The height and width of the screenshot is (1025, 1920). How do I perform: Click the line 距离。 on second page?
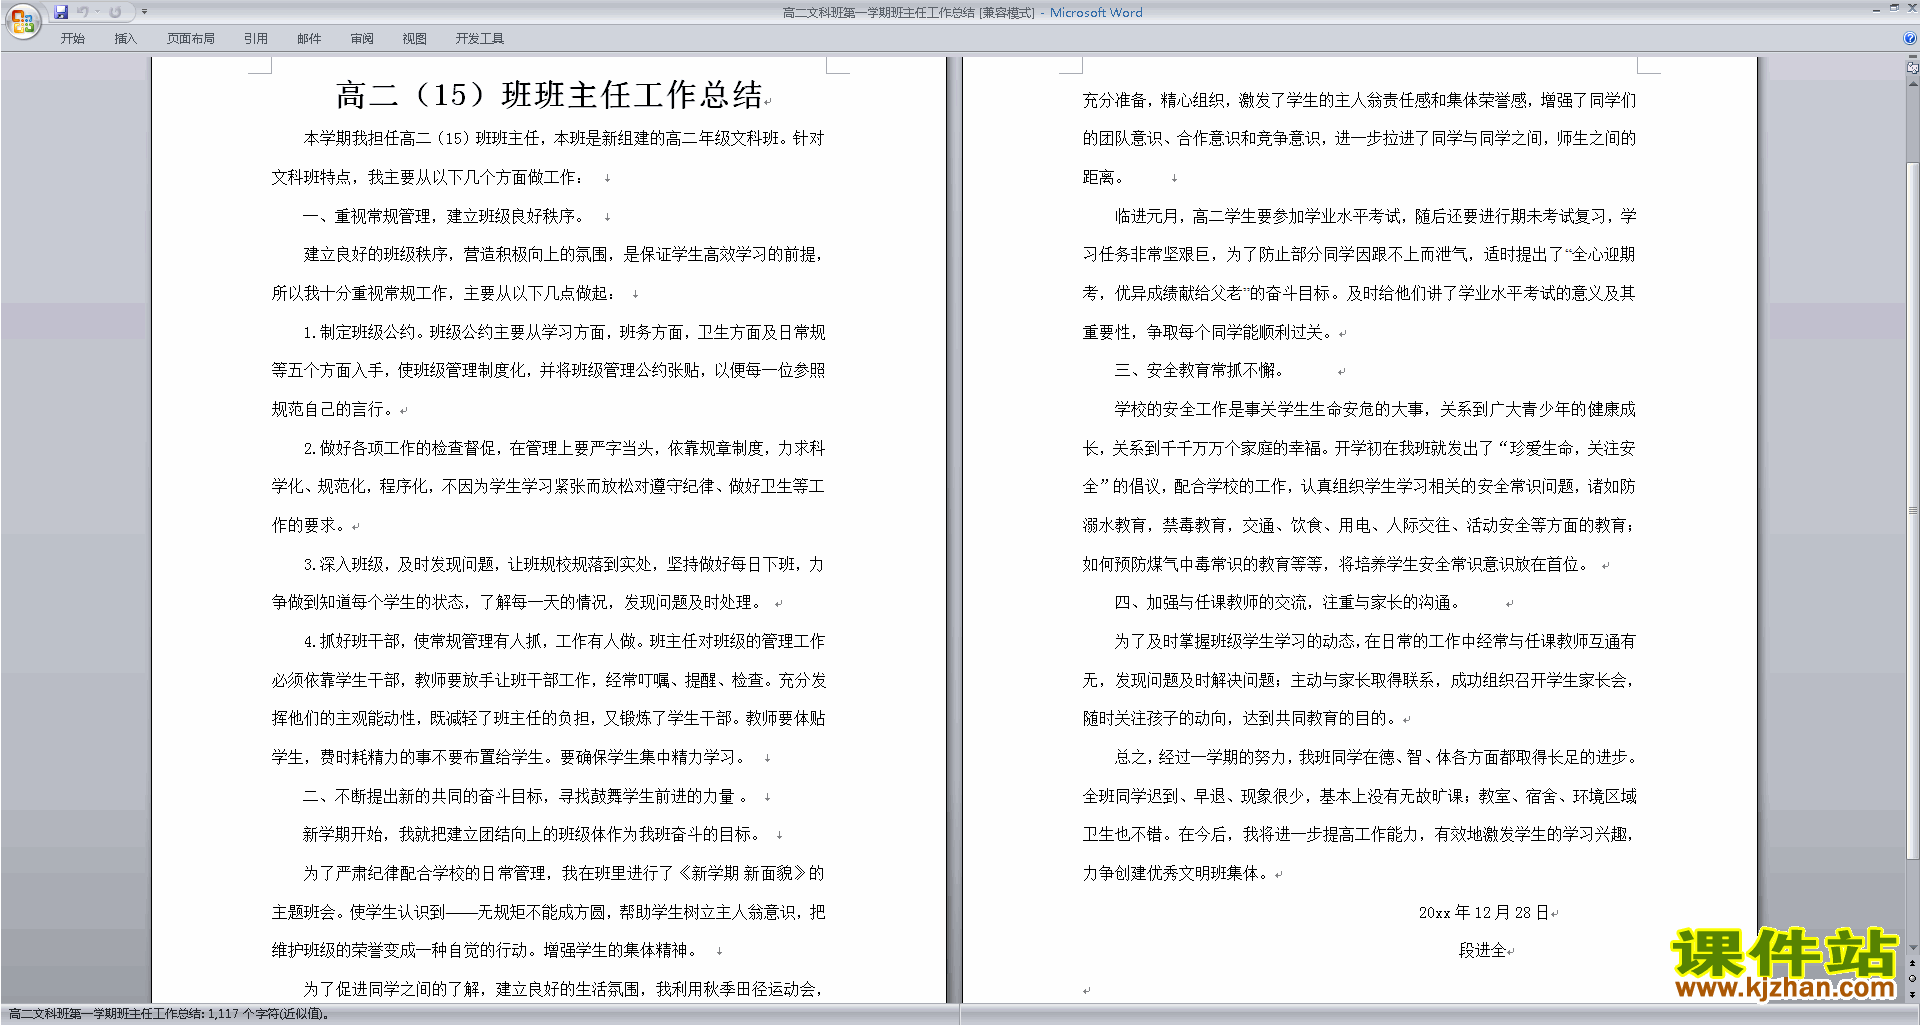click(1102, 177)
